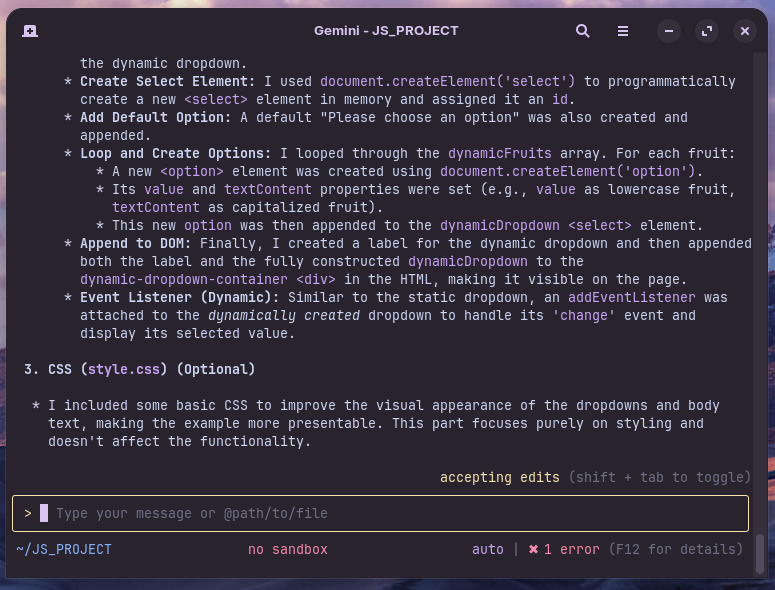Click the "accepting edits" status text
The height and width of the screenshot is (590, 775).
coord(499,477)
